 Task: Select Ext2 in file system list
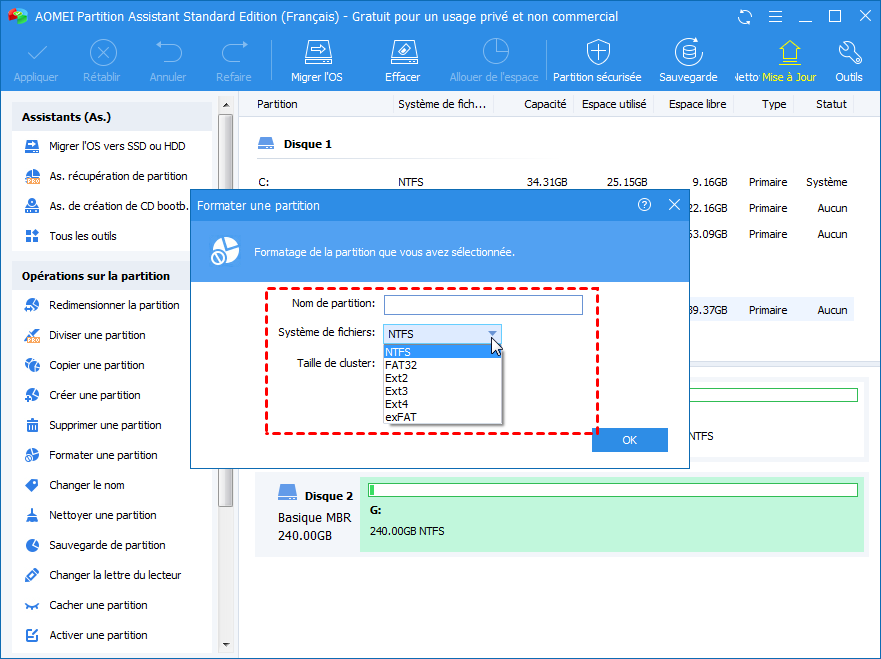tap(442, 378)
